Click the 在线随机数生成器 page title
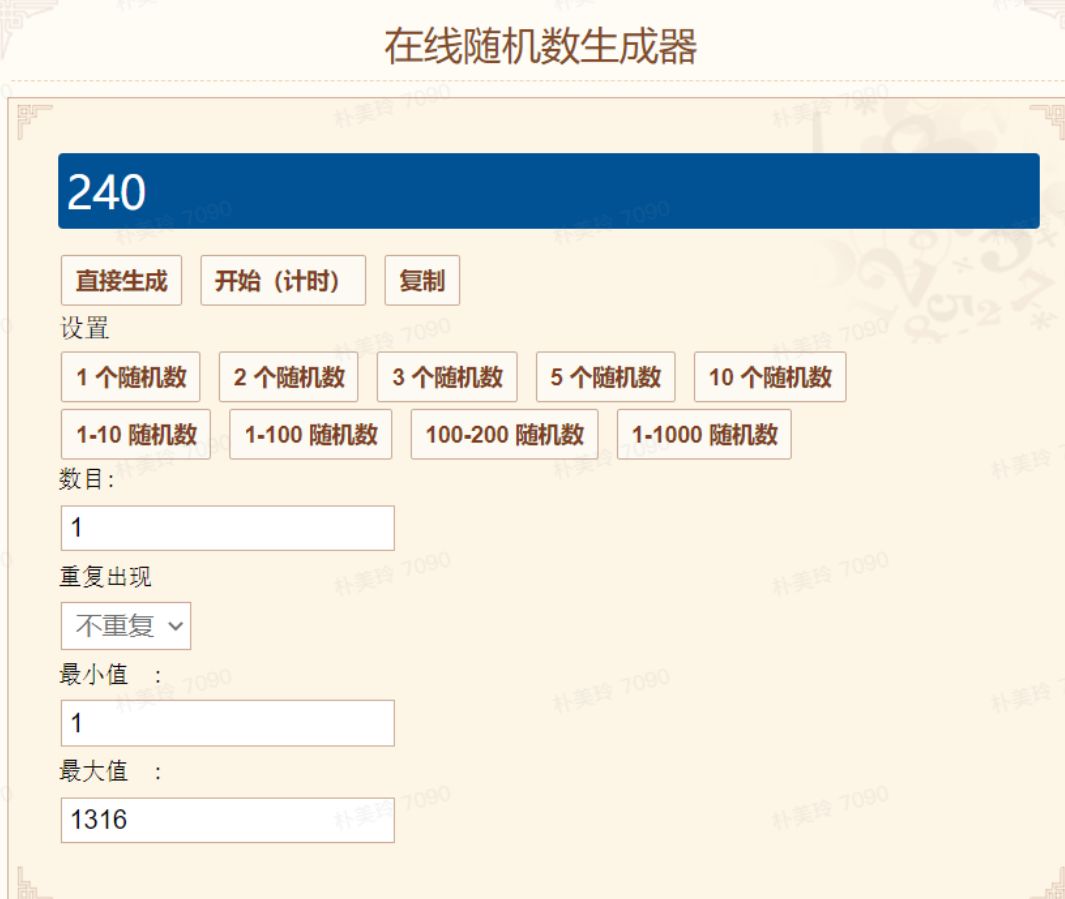Viewport: 1065px width, 899px height. 541,46
